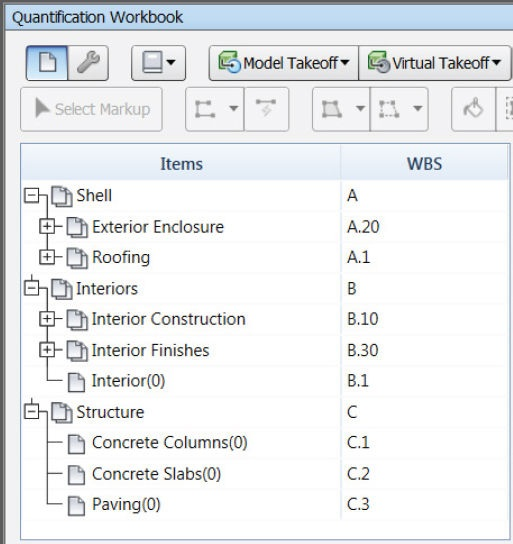Click the Roofing group icon

pyautogui.click(x=77, y=258)
